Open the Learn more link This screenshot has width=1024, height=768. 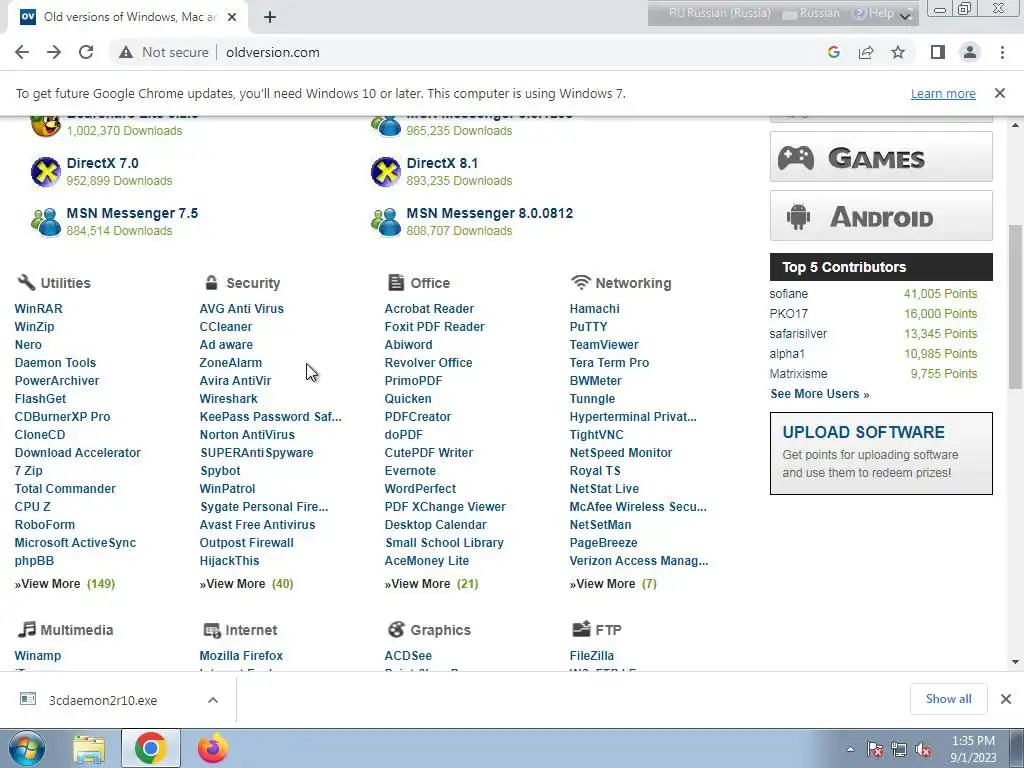tap(943, 93)
